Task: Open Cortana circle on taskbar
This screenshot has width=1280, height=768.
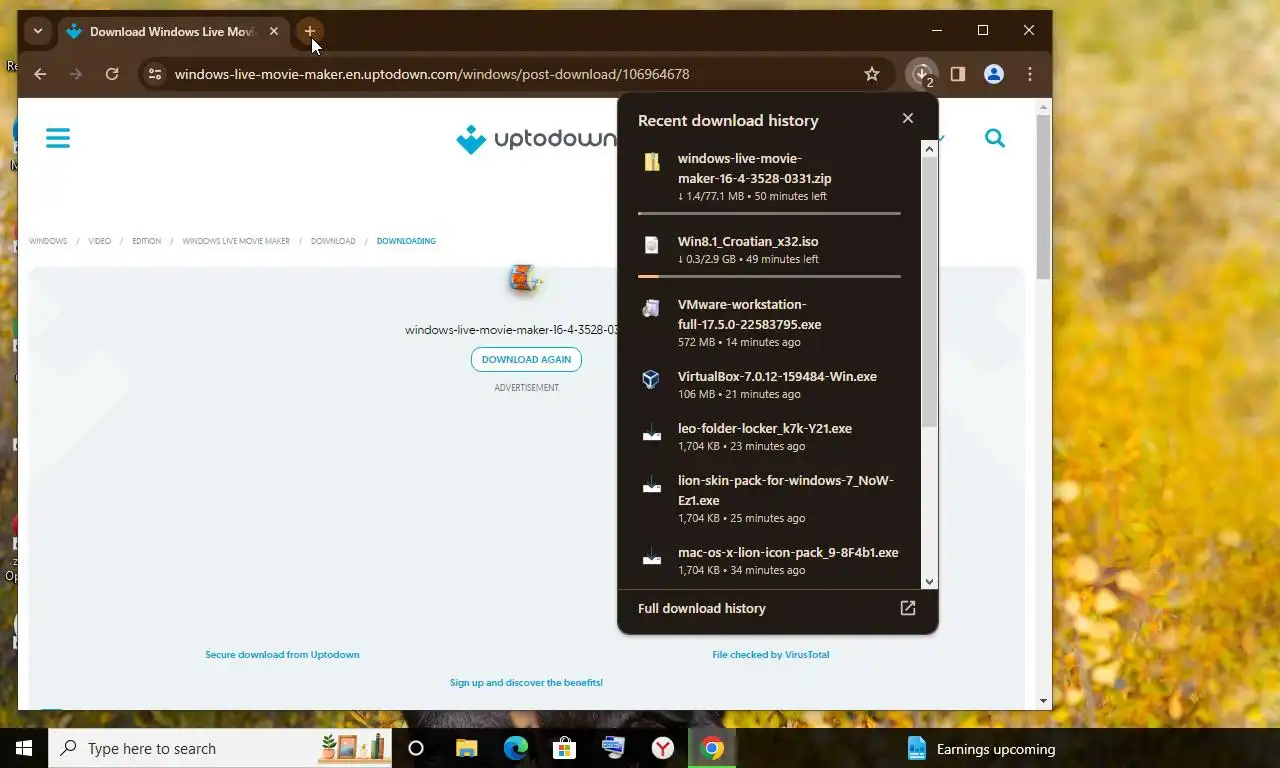Action: (416, 748)
